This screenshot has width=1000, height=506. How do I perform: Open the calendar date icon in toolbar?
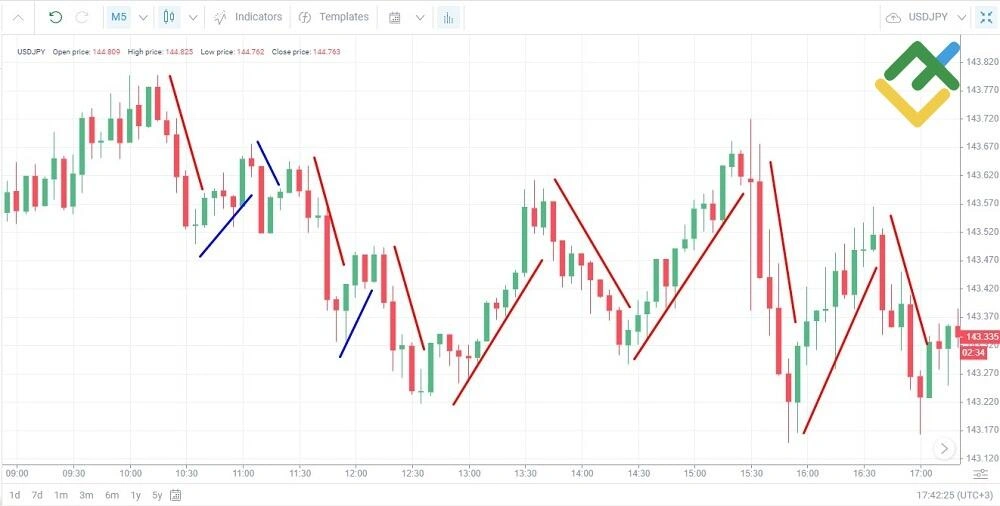395,18
